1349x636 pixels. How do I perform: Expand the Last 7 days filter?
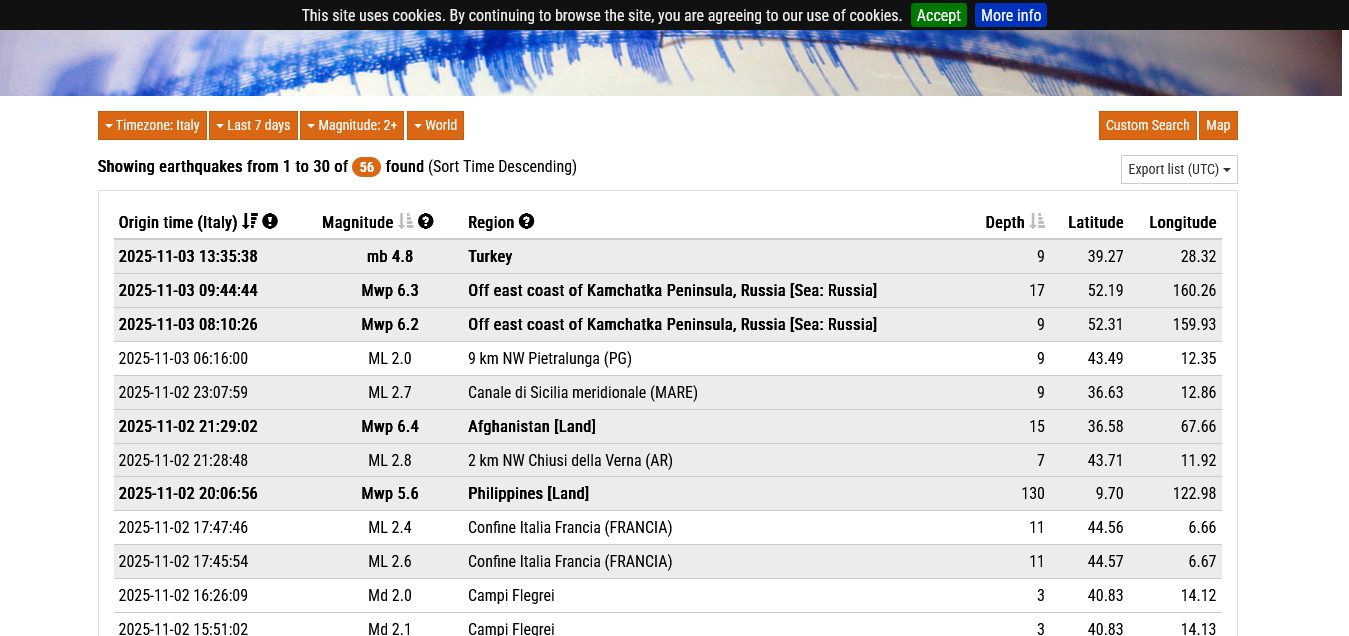pyautogui.click(x=253, y=125)
